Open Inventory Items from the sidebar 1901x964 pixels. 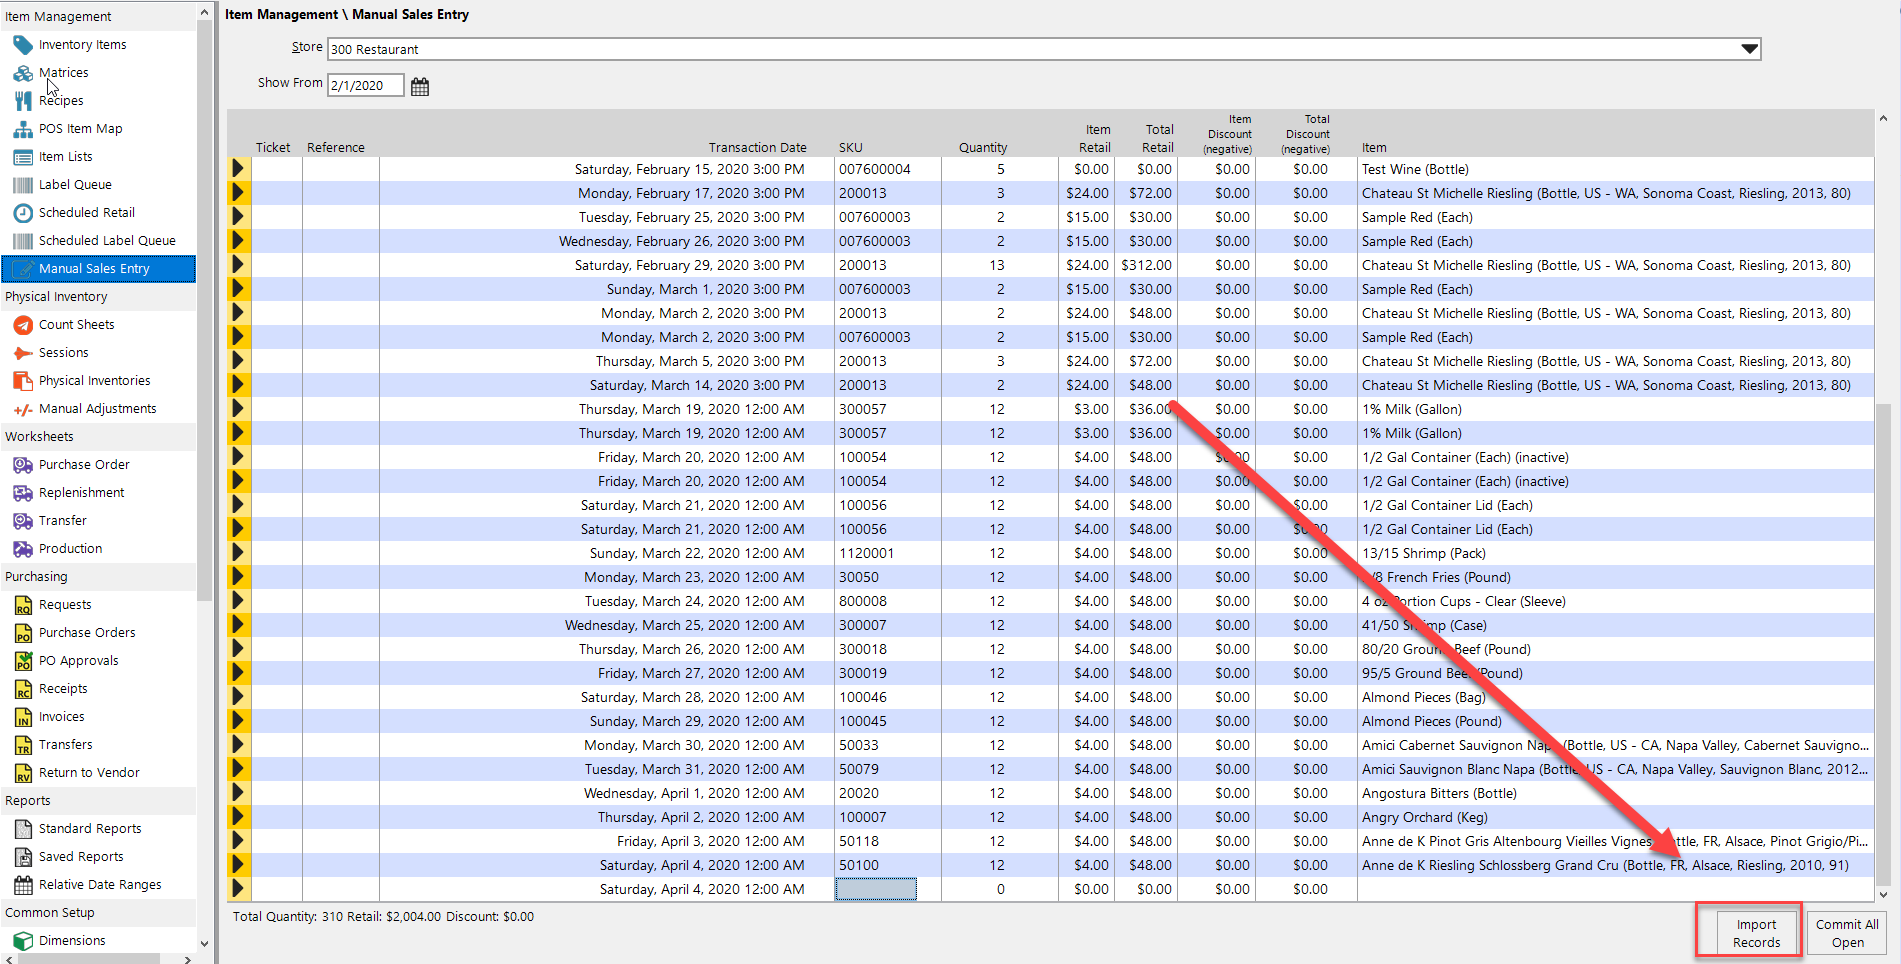tap(82, 45)
